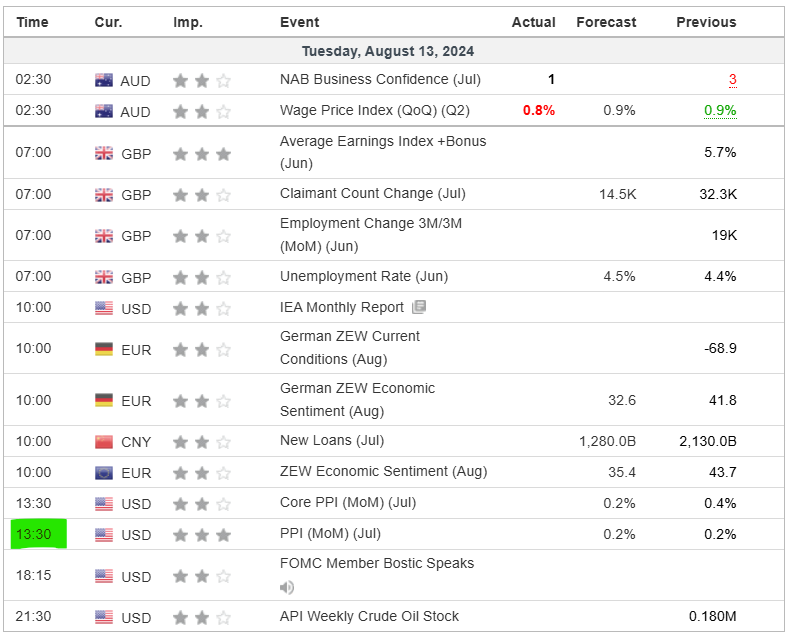Click the China flag beside New Loans

click(x=104, y=441)
